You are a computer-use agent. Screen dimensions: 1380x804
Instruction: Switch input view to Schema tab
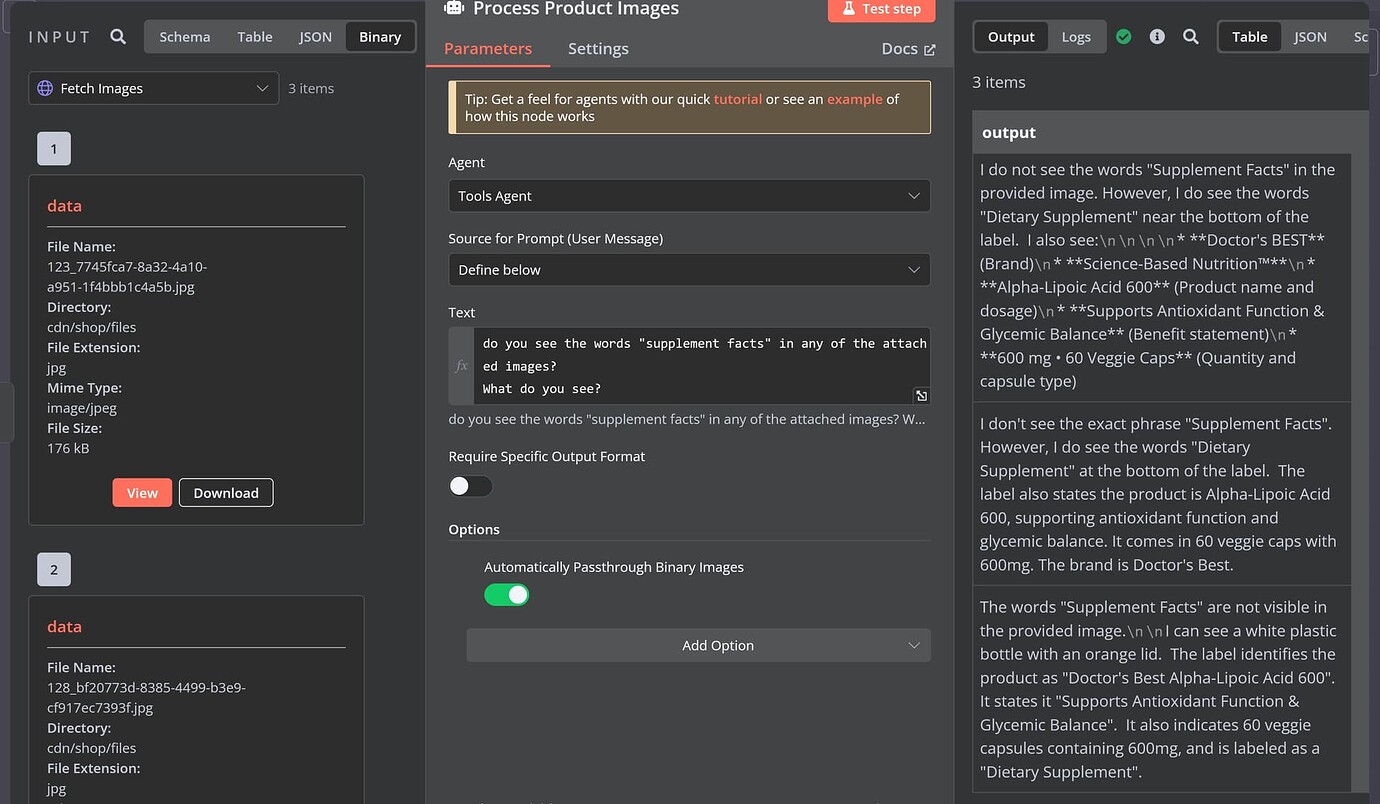click(185, 37)
